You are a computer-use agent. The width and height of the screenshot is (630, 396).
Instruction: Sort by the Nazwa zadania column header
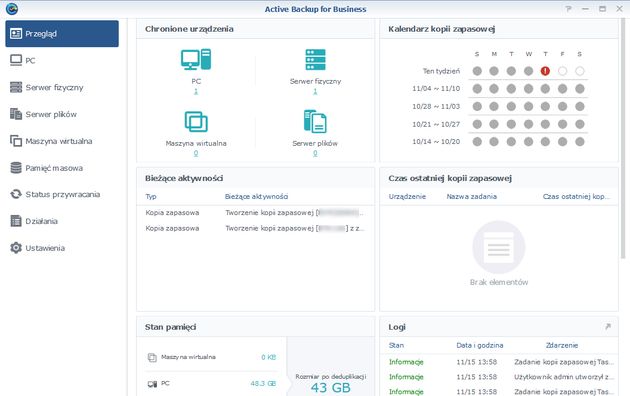click(472, 196)
